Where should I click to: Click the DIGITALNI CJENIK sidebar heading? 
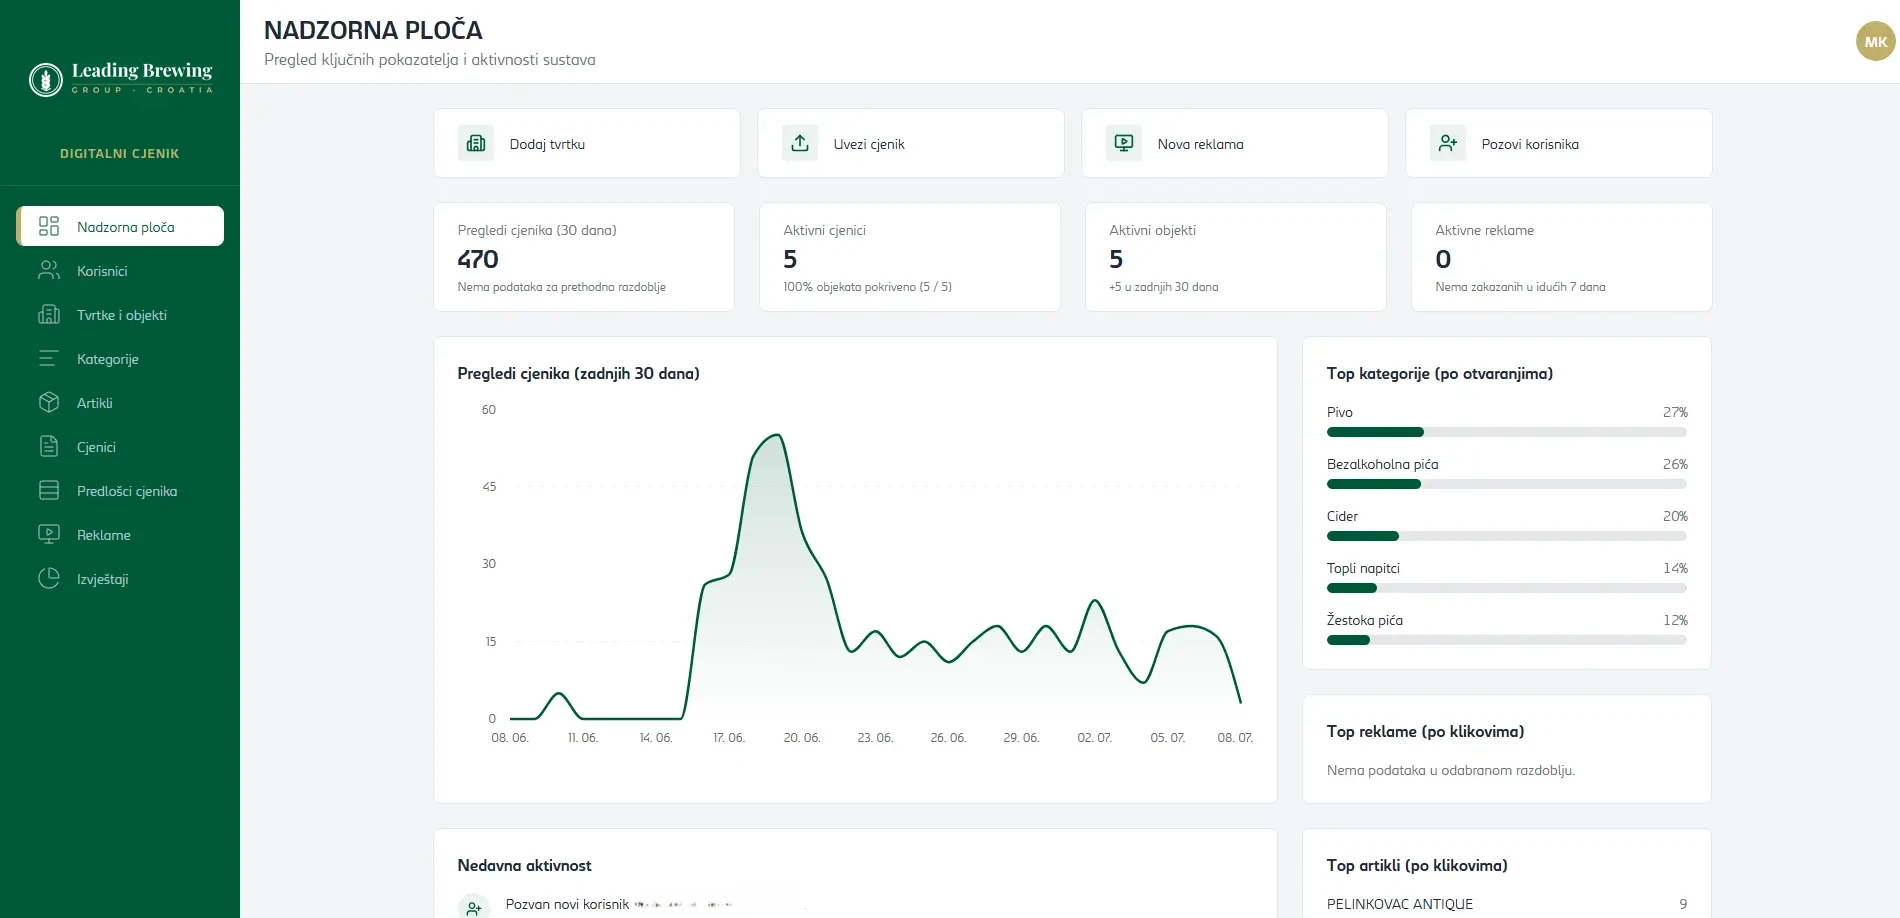(120, 153)
